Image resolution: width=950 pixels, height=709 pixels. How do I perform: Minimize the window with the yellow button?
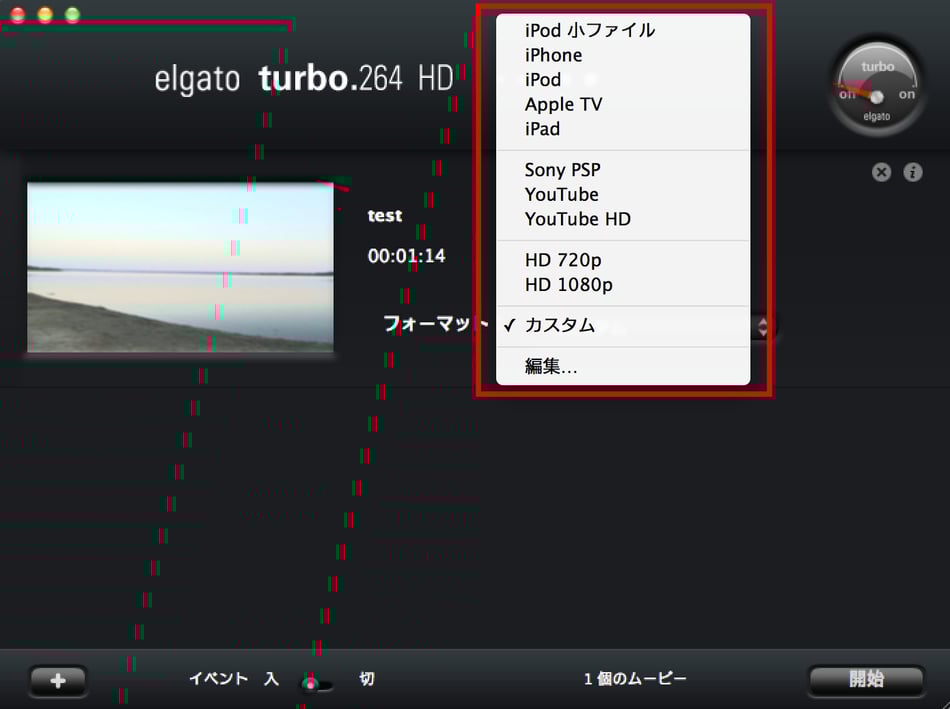[x=45, y=15]
